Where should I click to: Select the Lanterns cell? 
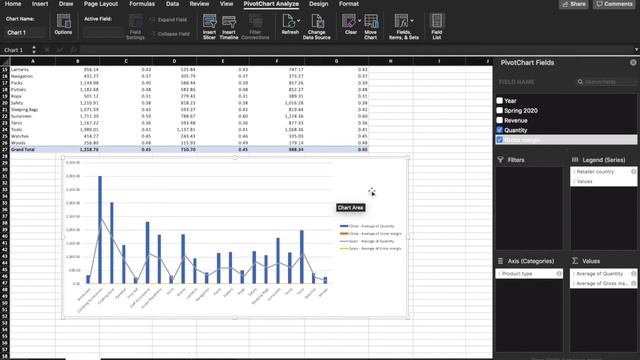[33, 69]
